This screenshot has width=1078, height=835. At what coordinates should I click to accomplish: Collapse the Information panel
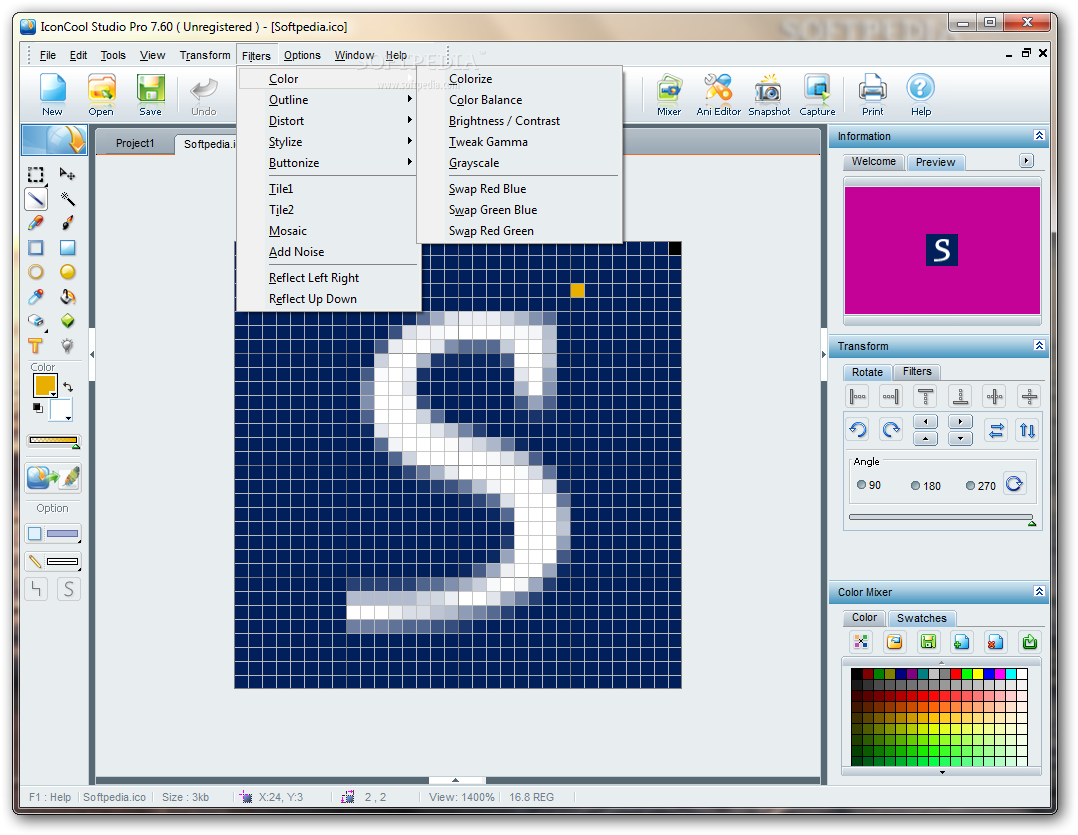1039,135
